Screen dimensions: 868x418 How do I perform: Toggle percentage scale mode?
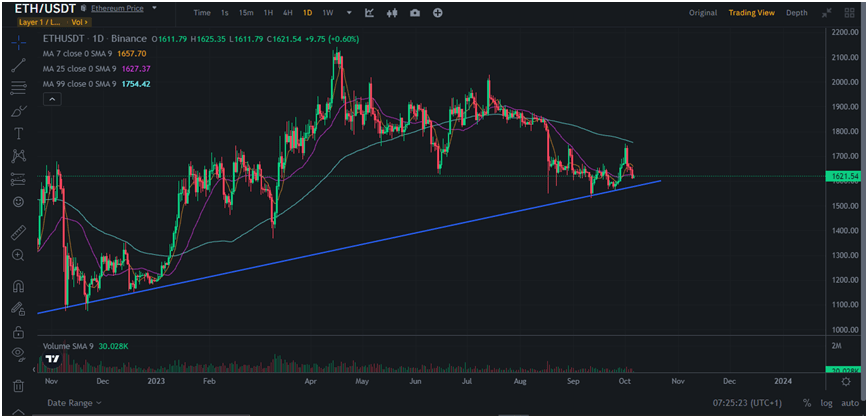[x=808, y=403]
